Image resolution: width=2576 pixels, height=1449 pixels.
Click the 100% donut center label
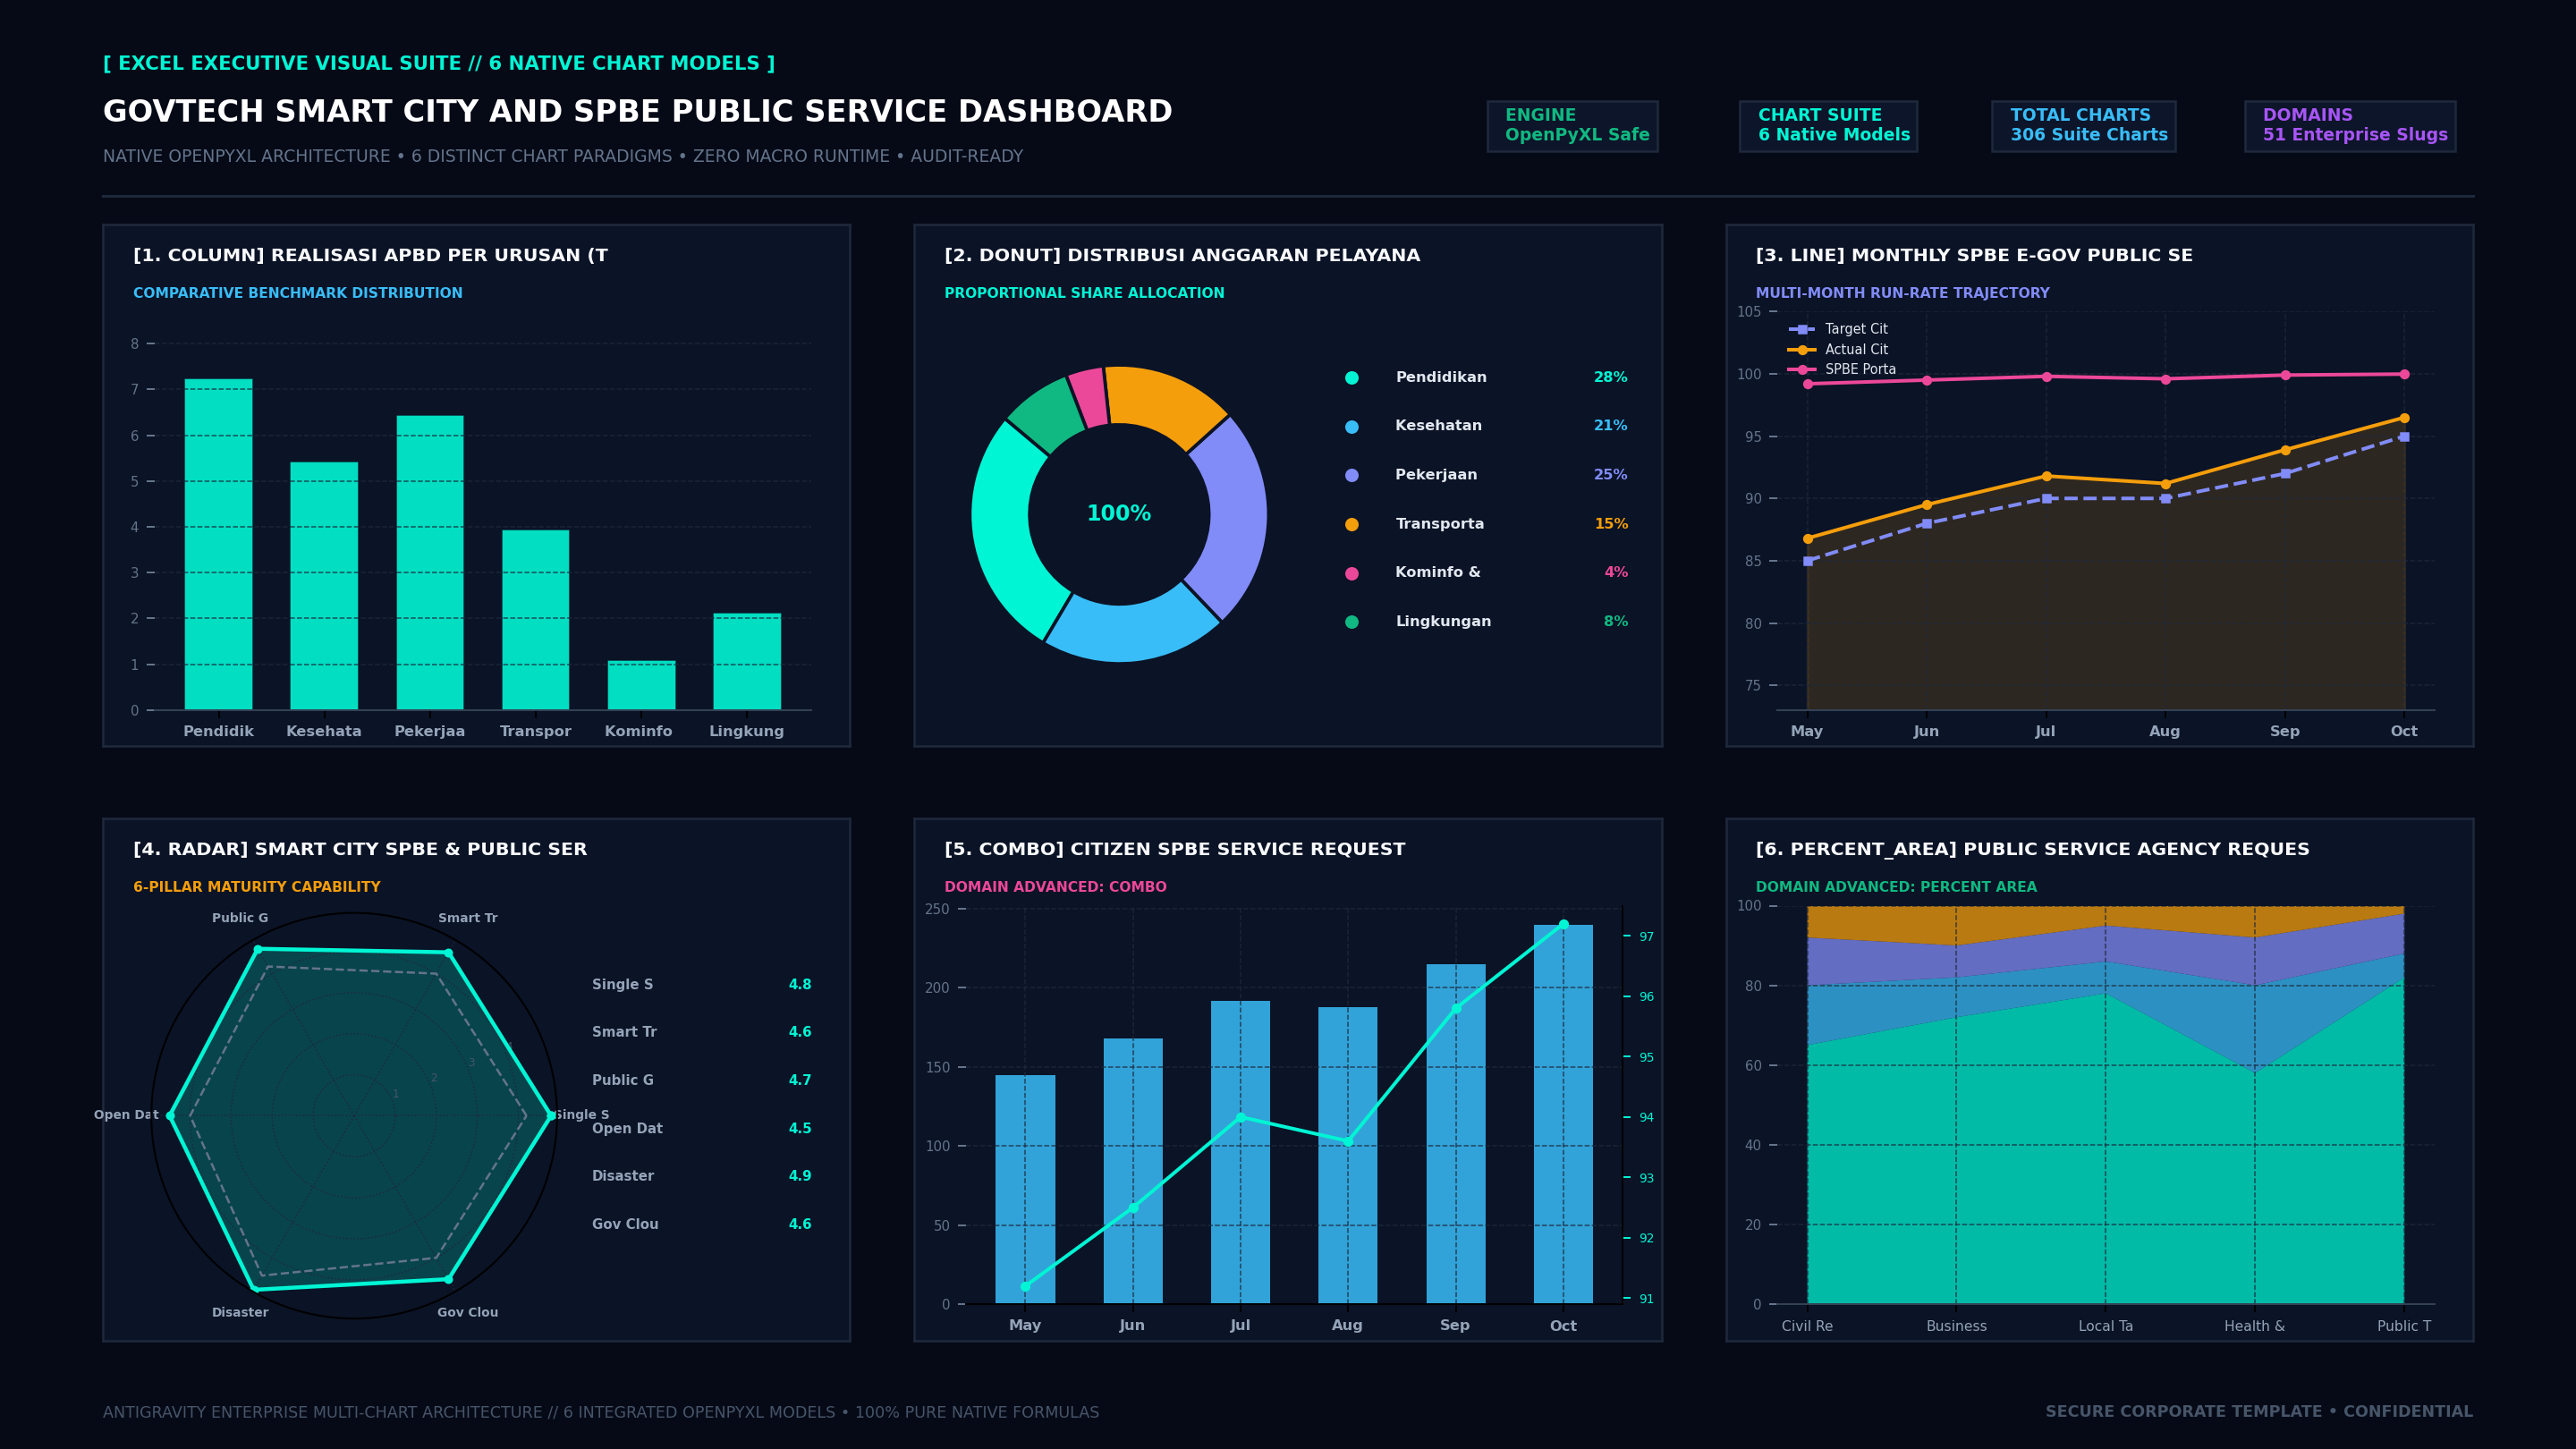1119,514
